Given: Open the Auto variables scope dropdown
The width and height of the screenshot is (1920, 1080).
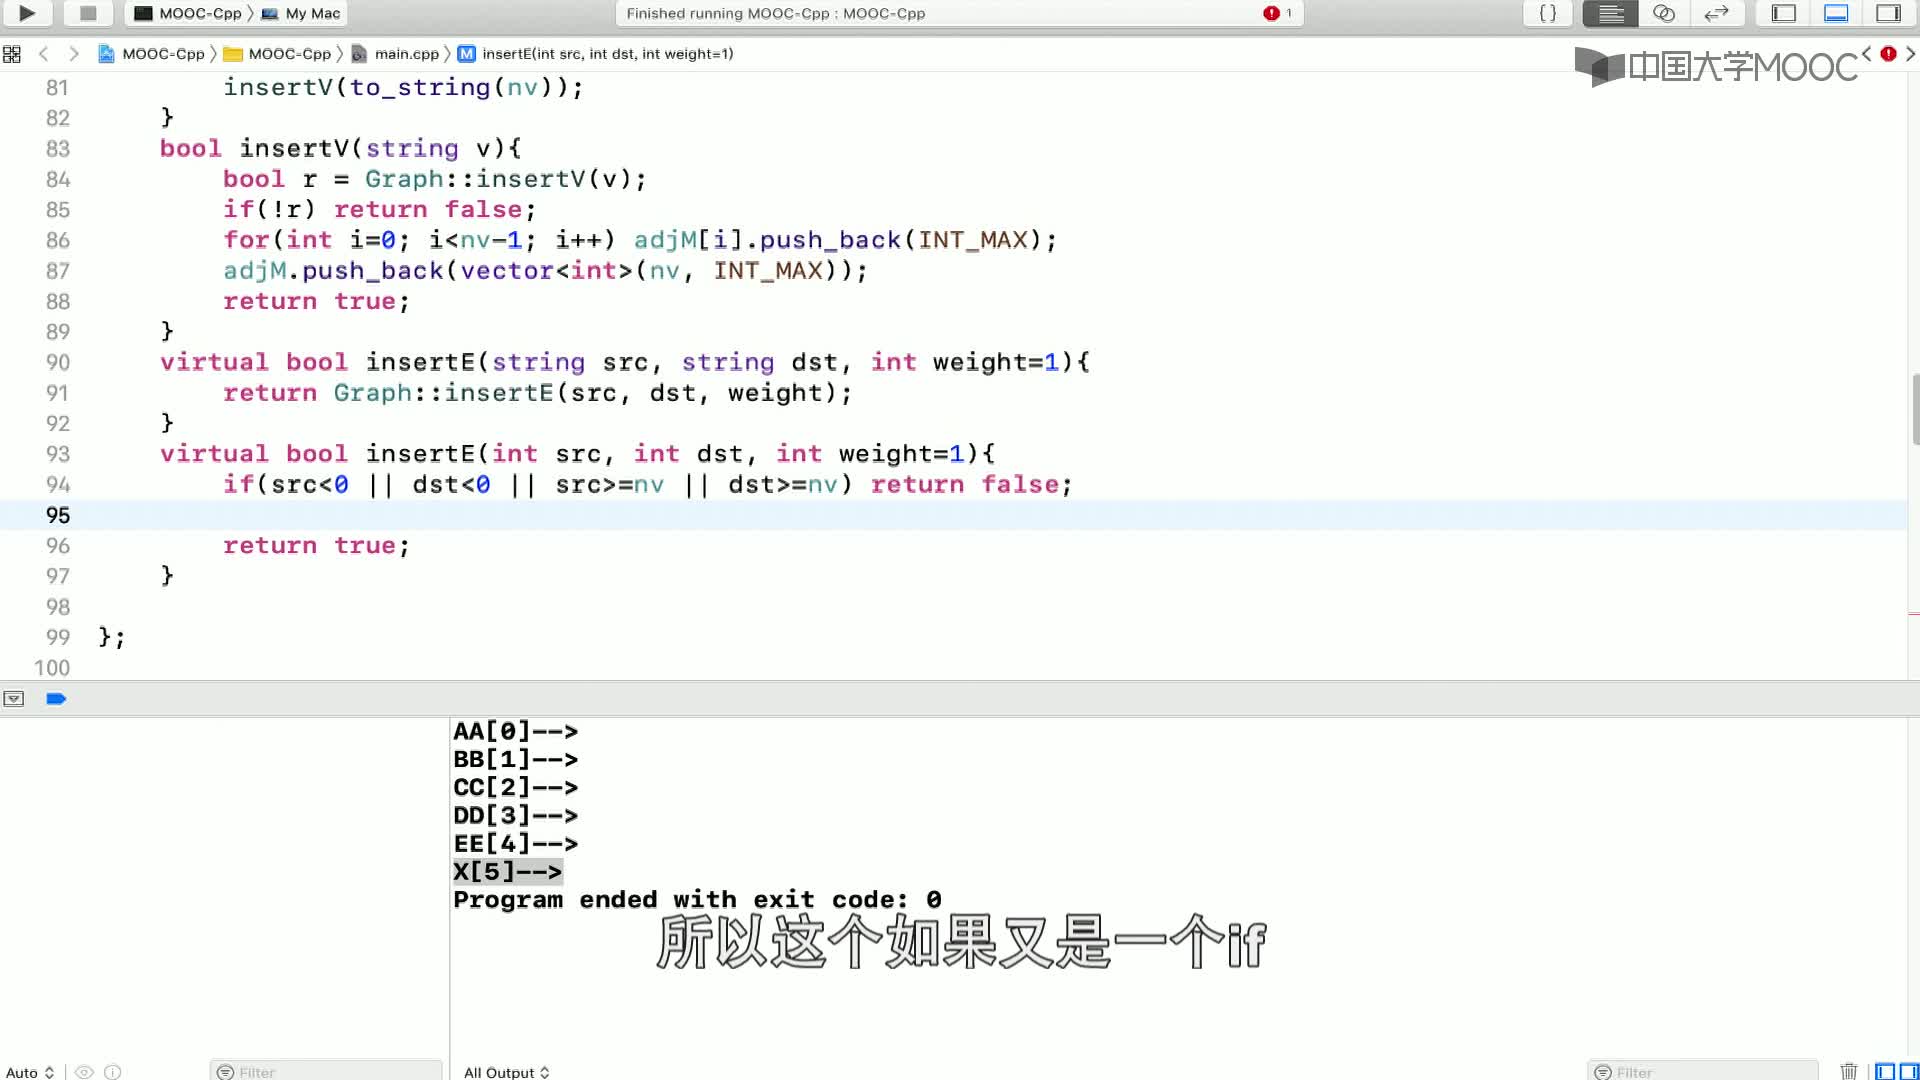Looking at the screenshot, I should 30,1072.
